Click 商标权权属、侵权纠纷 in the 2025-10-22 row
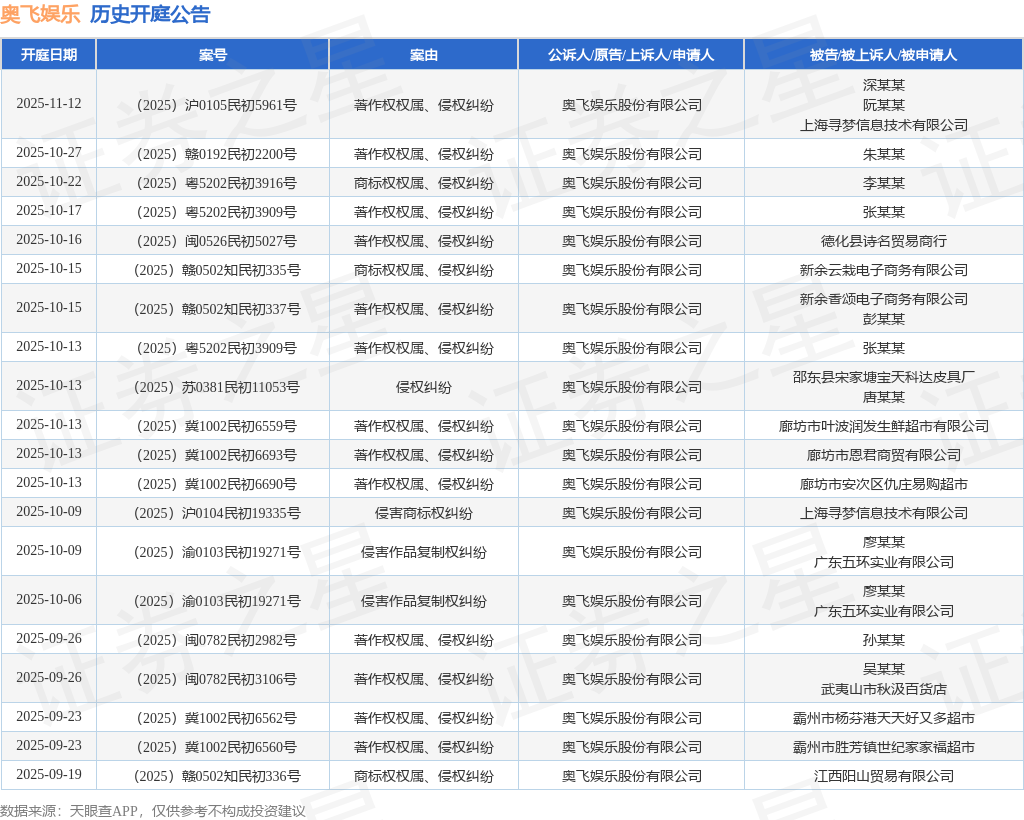1024x820 pixels. (x=424, y=183)
